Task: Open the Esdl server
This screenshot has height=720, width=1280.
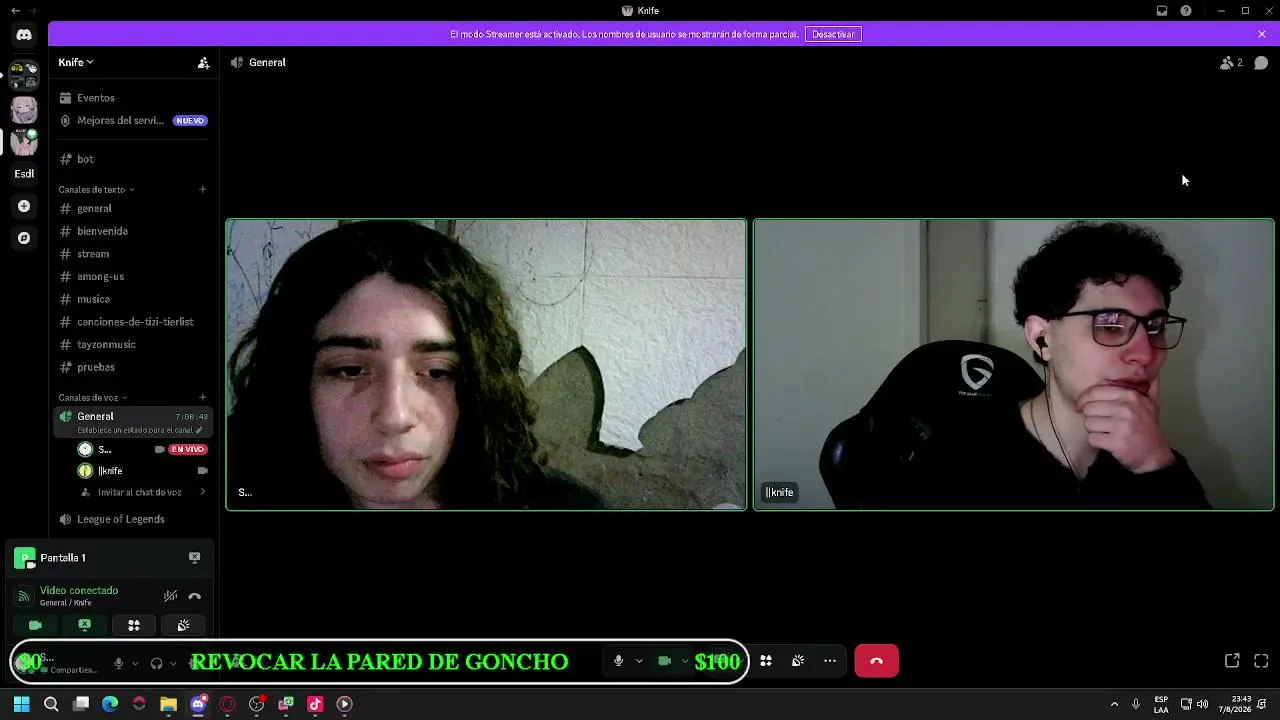Action: [x=24, y=174]
